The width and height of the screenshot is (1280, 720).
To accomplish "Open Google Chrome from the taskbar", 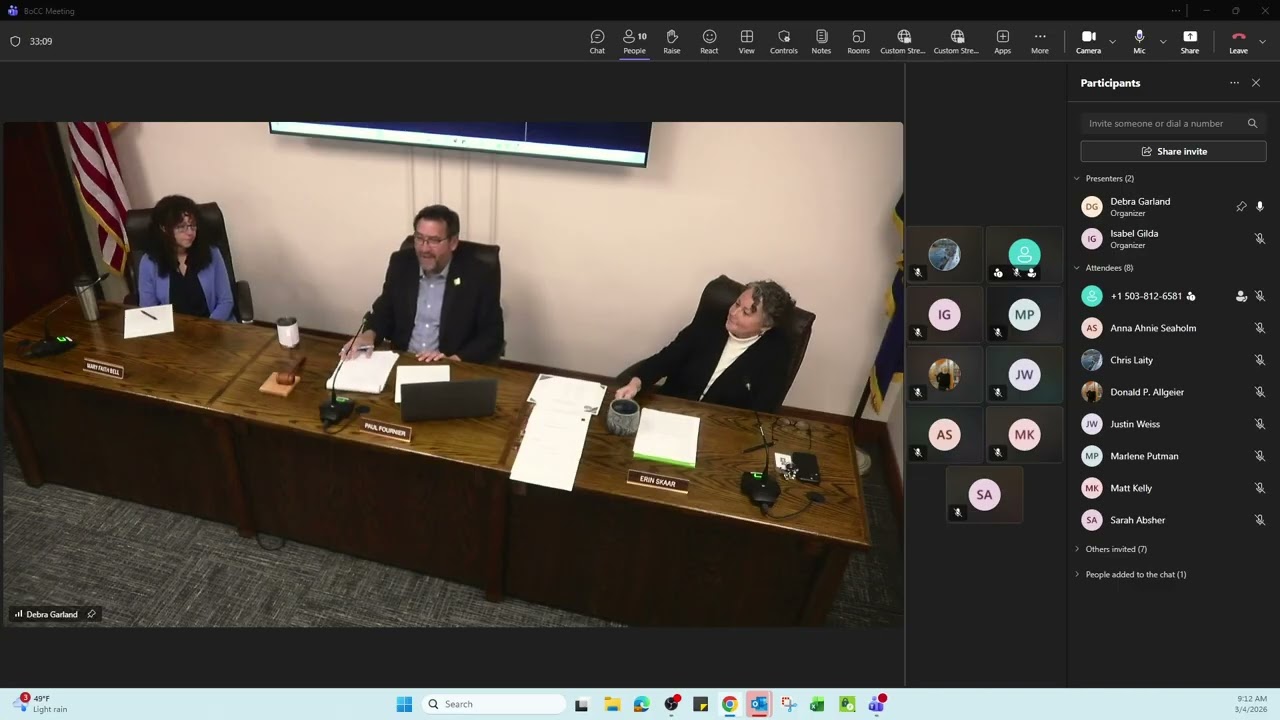I will pyautogui.click(x=730, y=704).
